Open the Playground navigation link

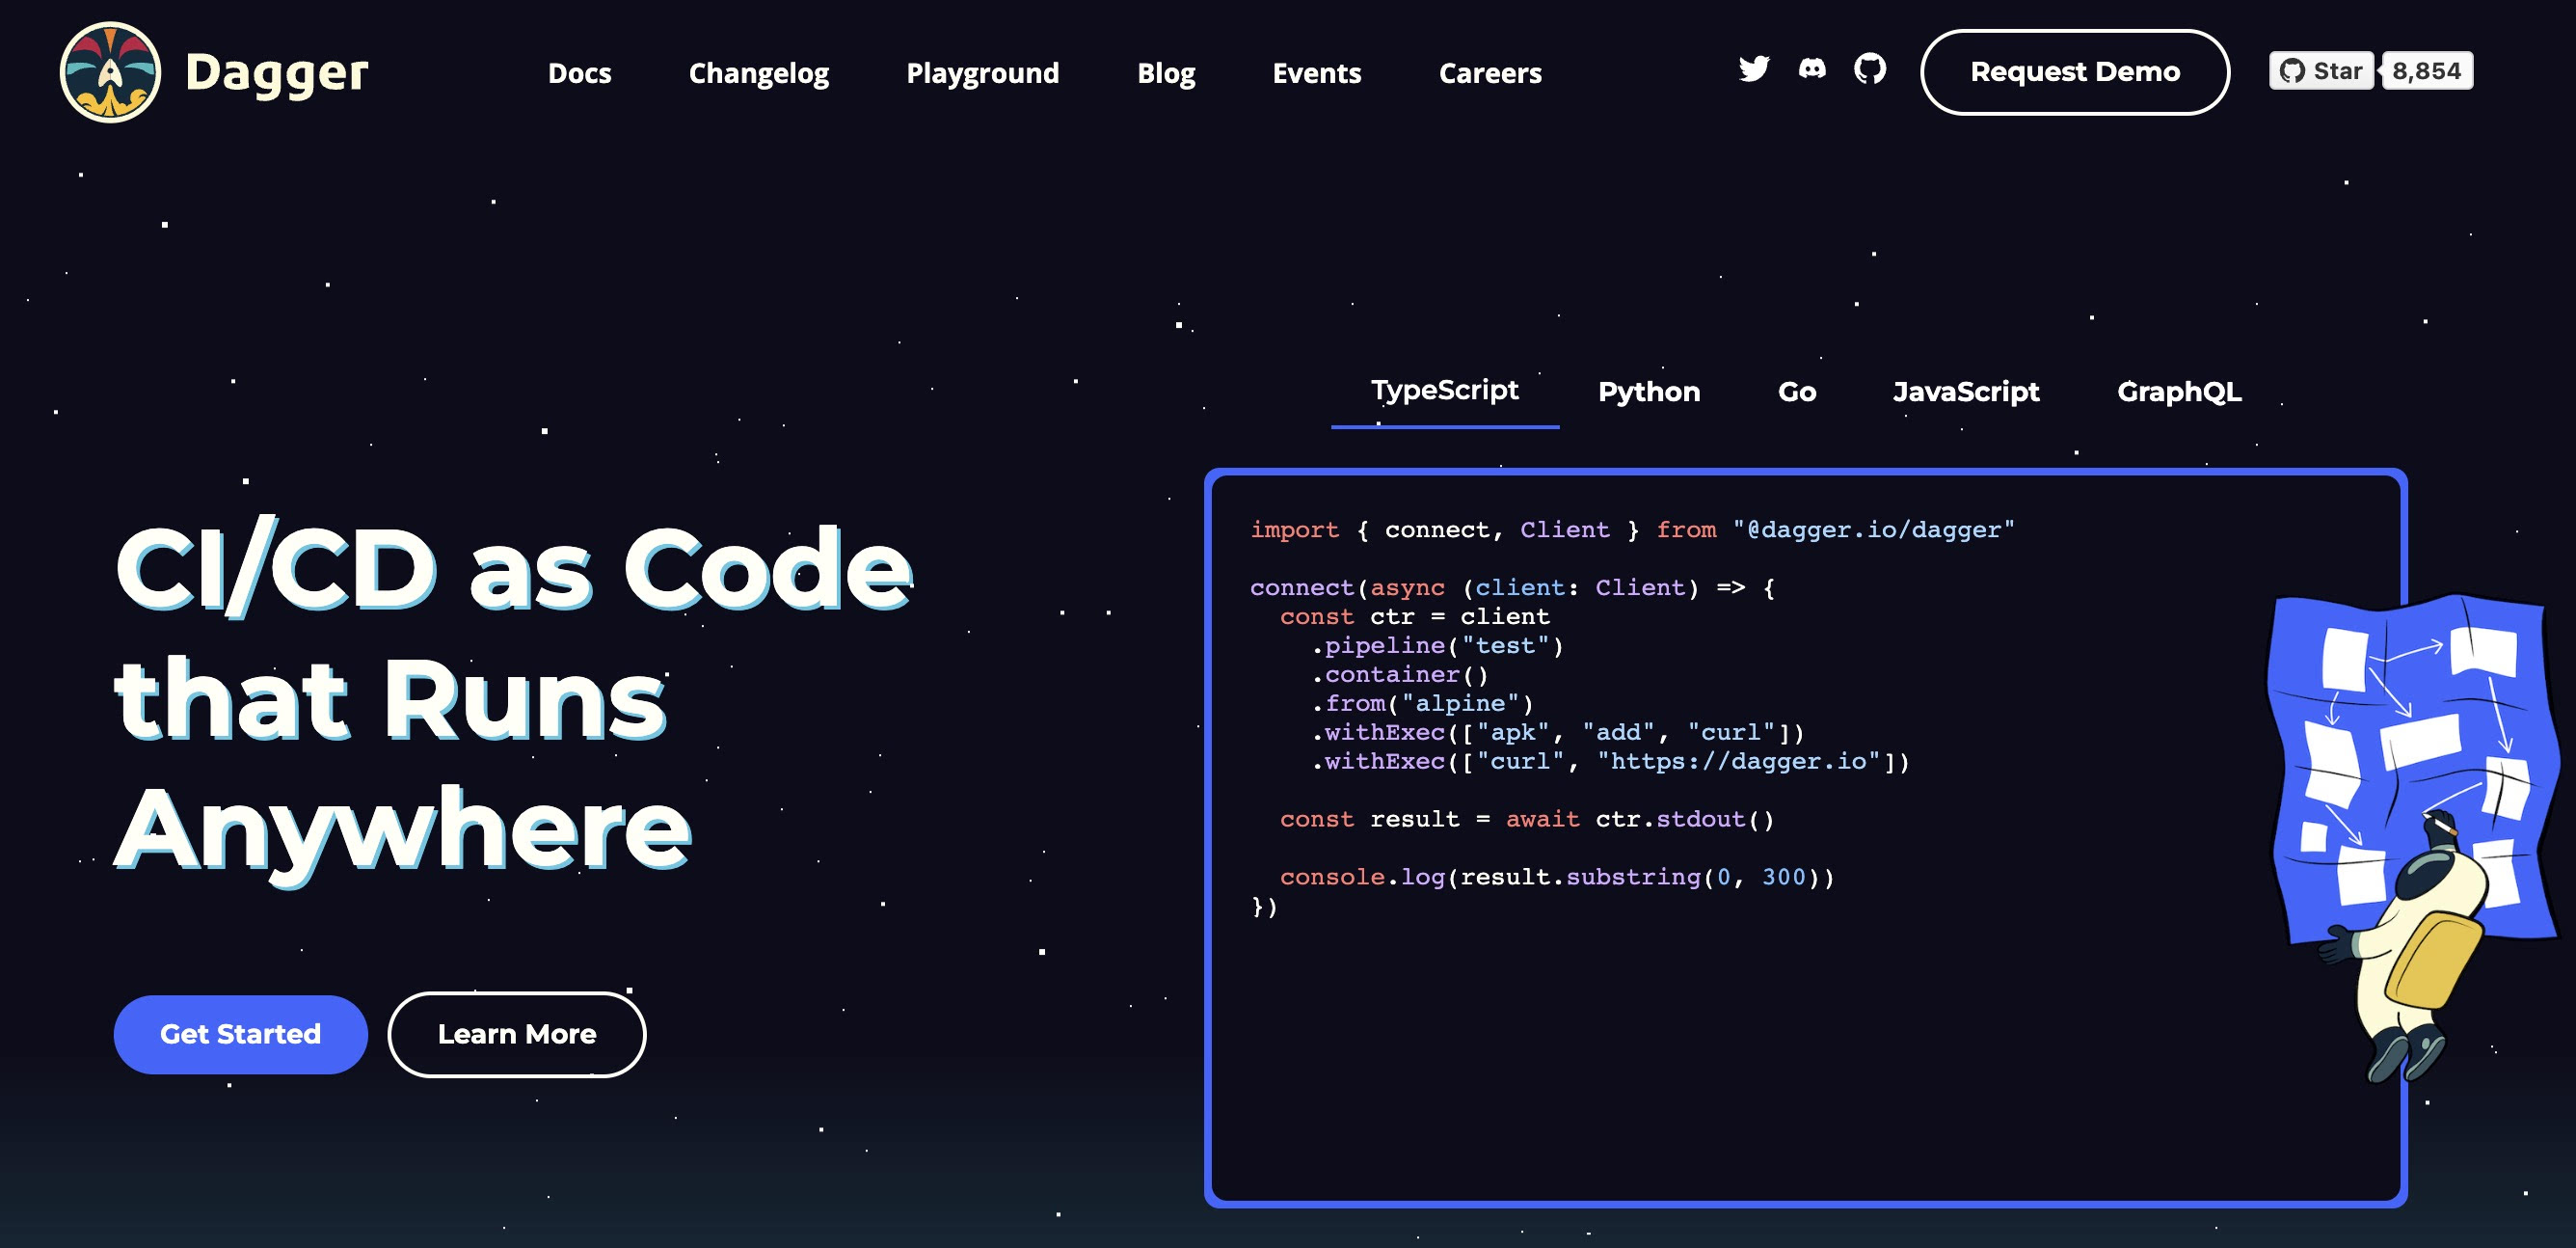tap(982, 73)
